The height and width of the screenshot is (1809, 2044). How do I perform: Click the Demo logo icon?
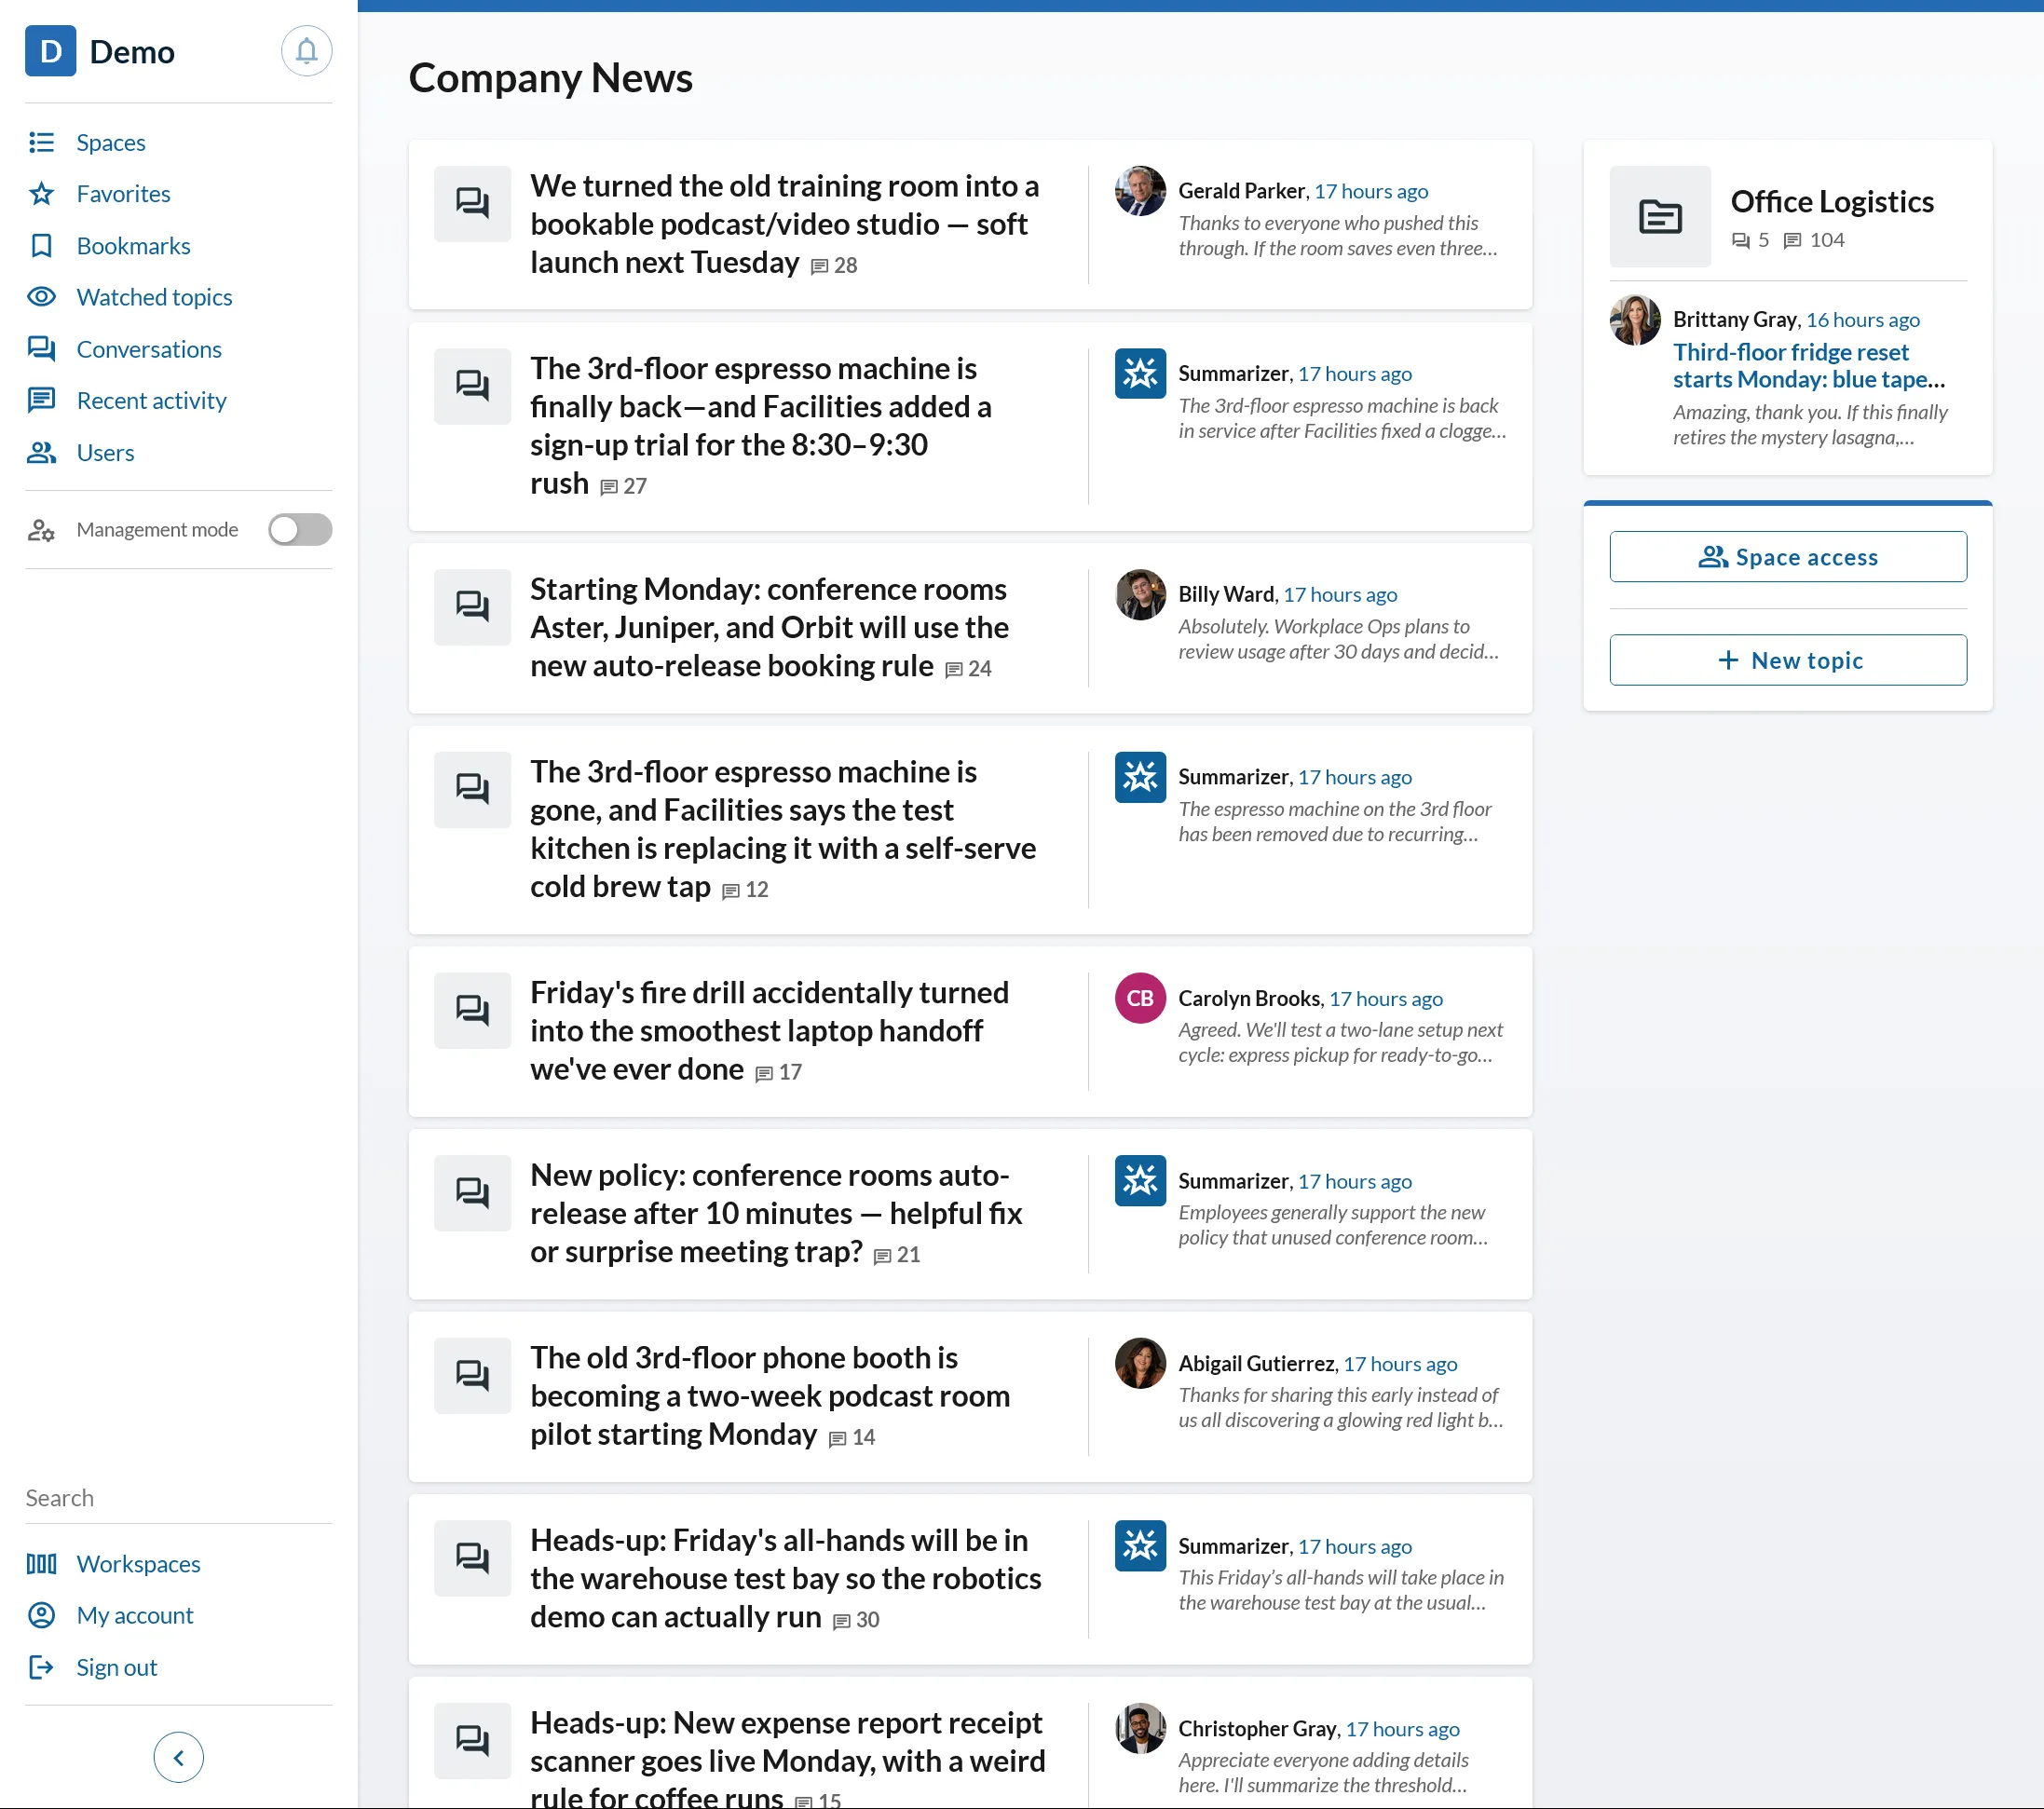tap(50, 51)
